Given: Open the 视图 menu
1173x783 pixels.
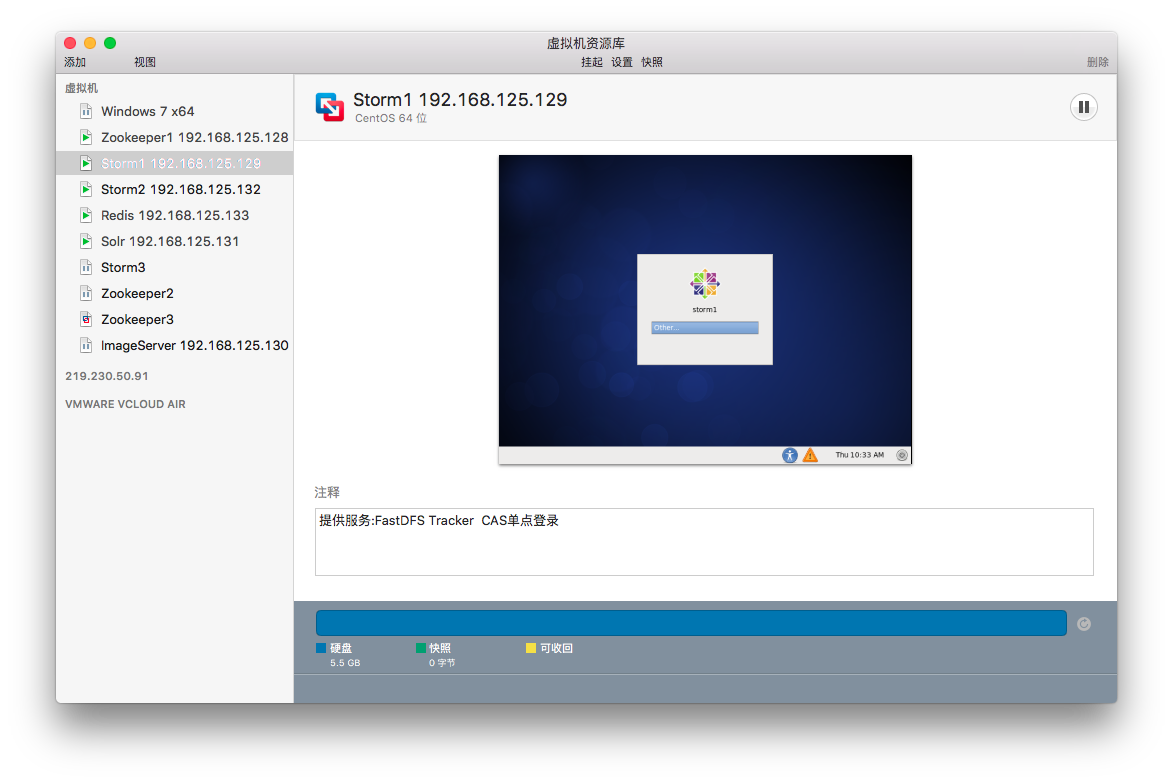Looking at the screenshot, I should pyautogui.click(x=145, y=62).
